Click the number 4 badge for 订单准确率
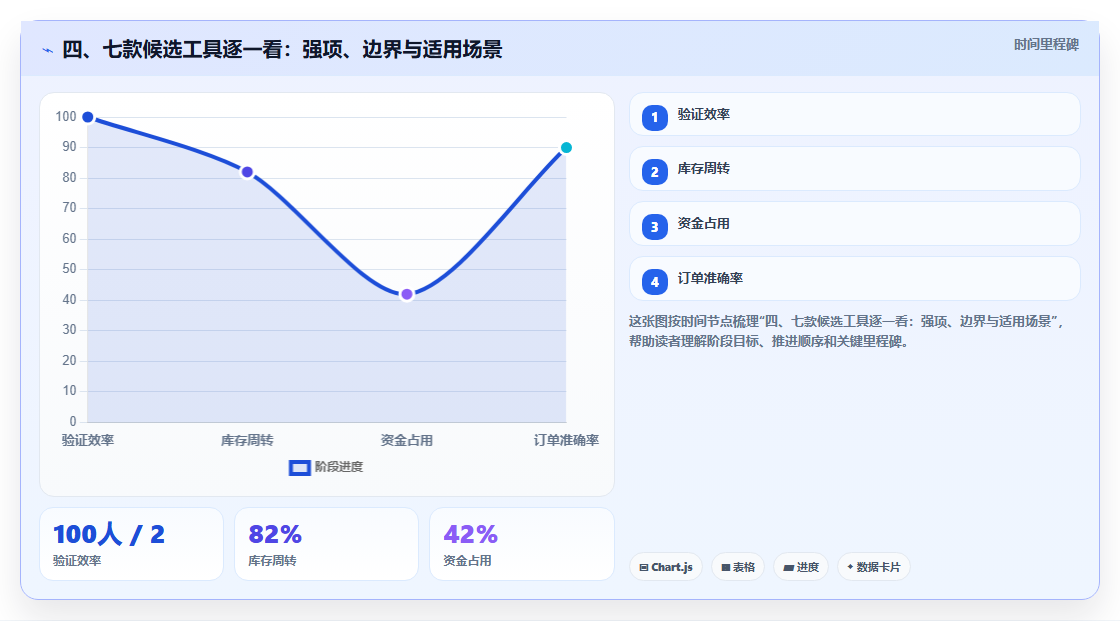Viewport: 1120px width, 621px height. (654, 282)
